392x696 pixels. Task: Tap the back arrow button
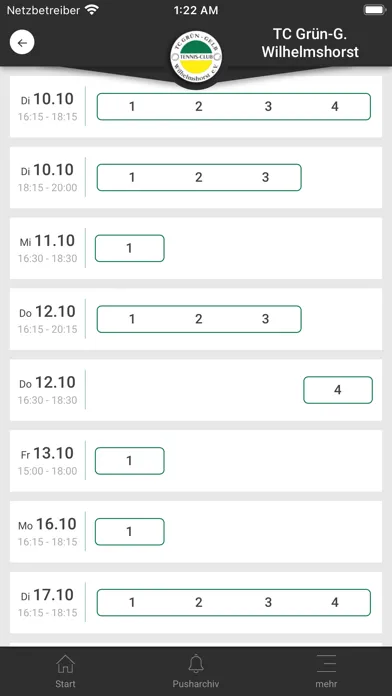coord(22,43)
